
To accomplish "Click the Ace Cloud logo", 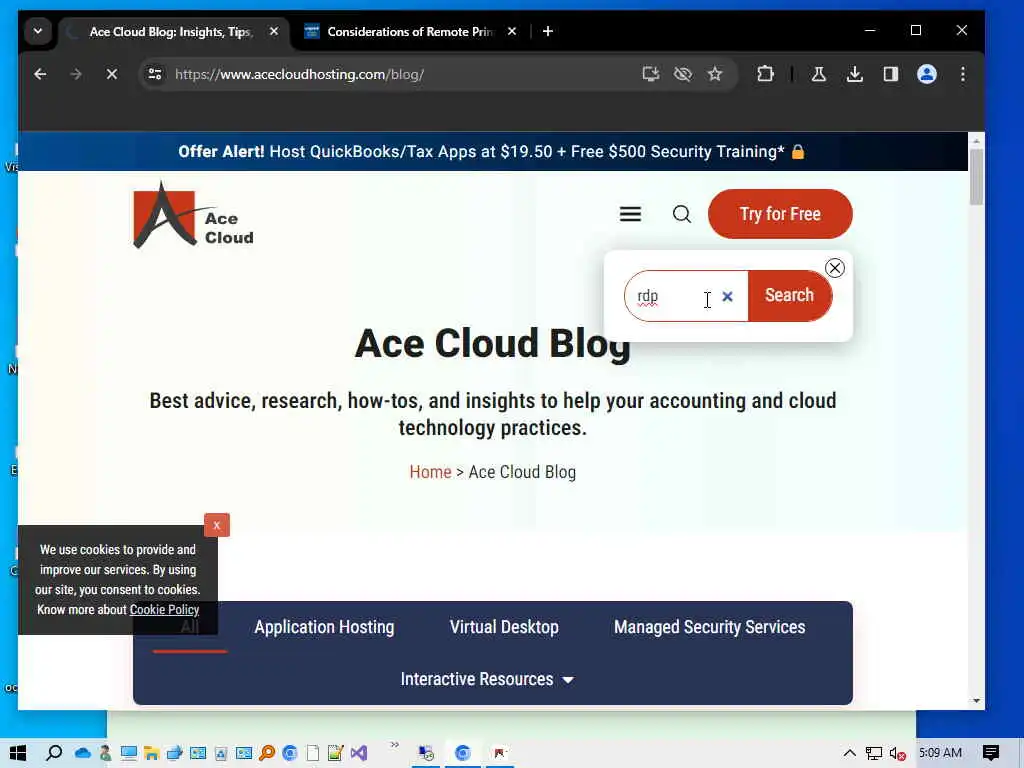I will point(193,215).
